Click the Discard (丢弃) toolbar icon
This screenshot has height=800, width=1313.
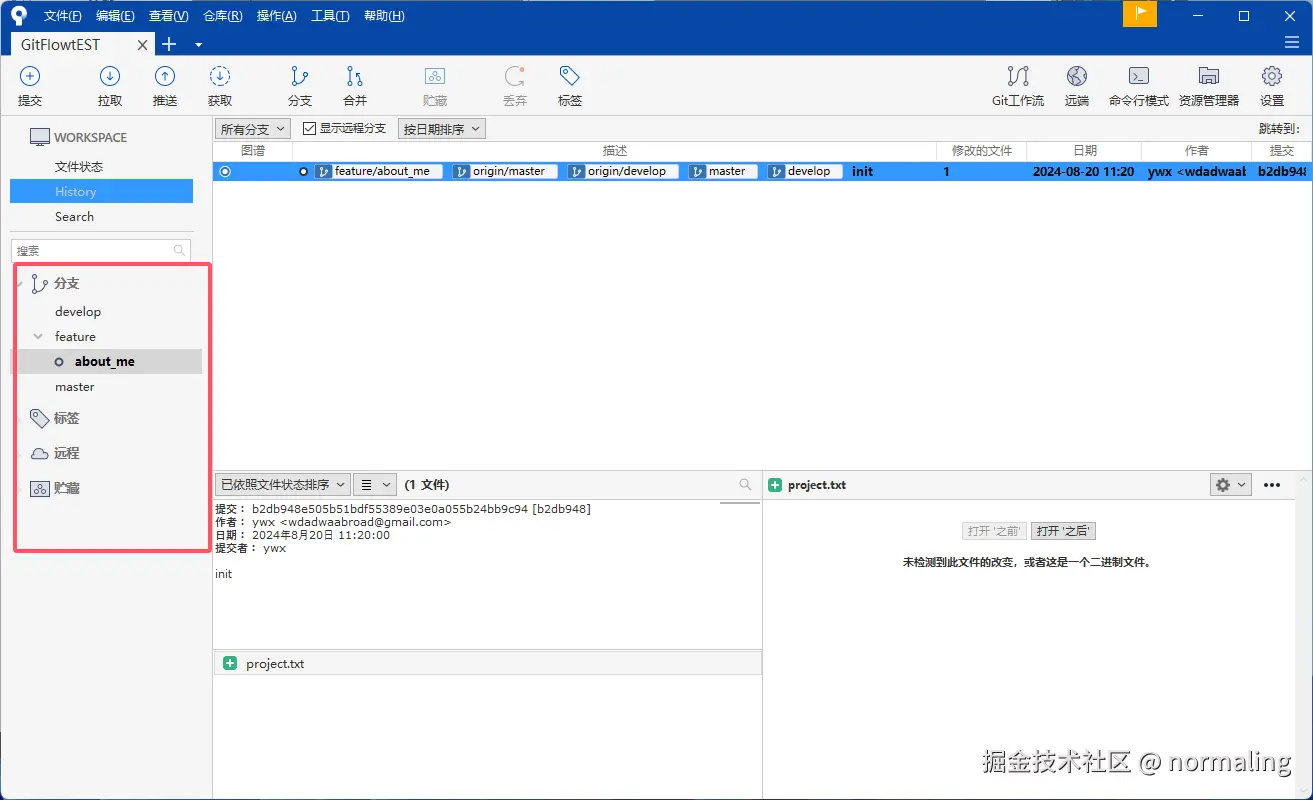tap(515, 76)
